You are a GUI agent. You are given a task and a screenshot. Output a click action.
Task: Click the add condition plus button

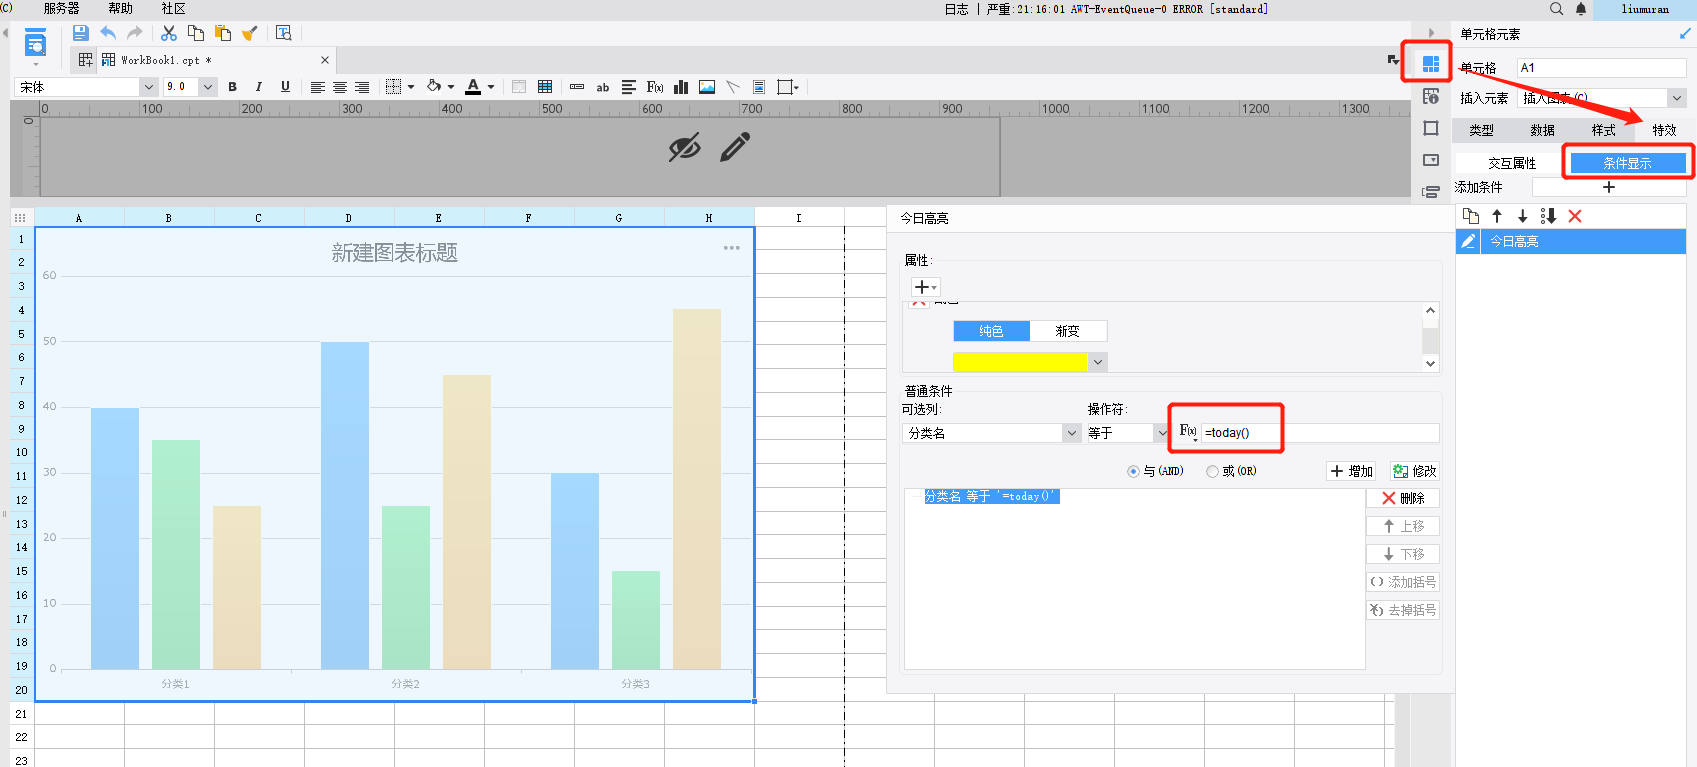point(1609,187)
